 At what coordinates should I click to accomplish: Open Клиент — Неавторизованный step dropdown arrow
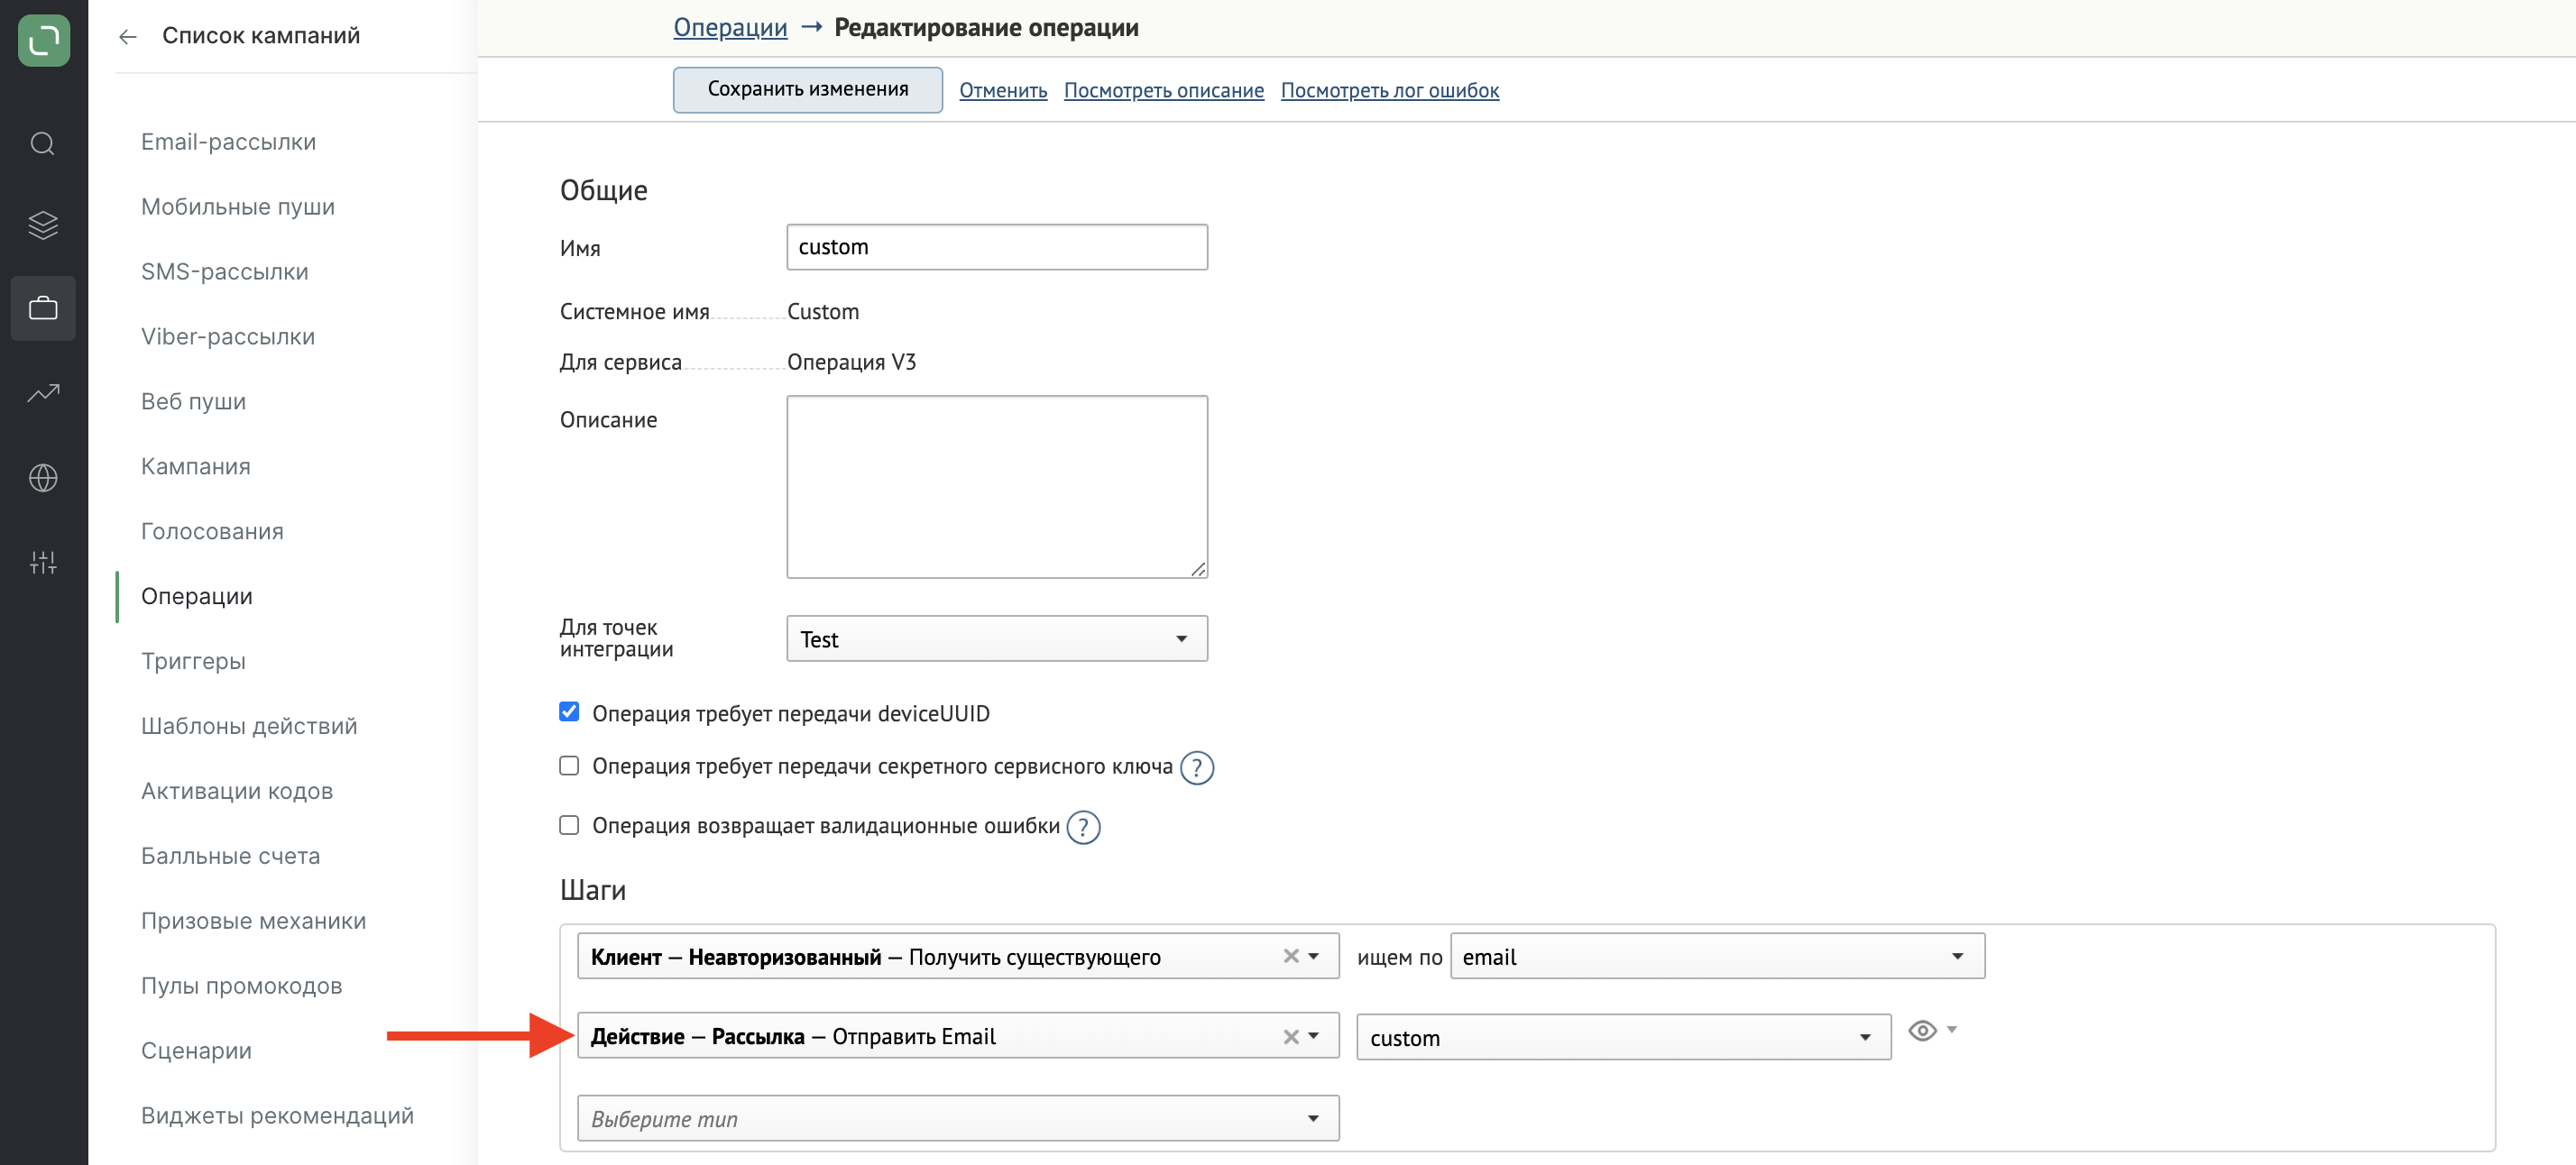[1314, 957]
